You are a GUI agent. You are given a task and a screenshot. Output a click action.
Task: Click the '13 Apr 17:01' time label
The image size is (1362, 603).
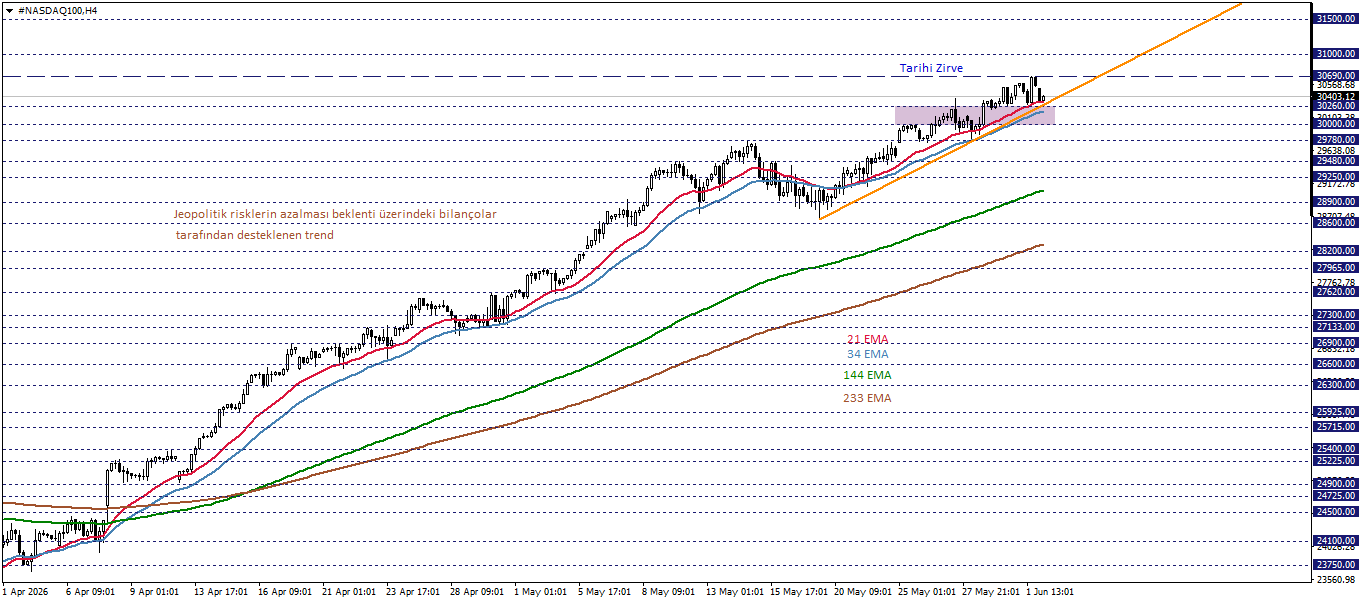pos(220,592)
